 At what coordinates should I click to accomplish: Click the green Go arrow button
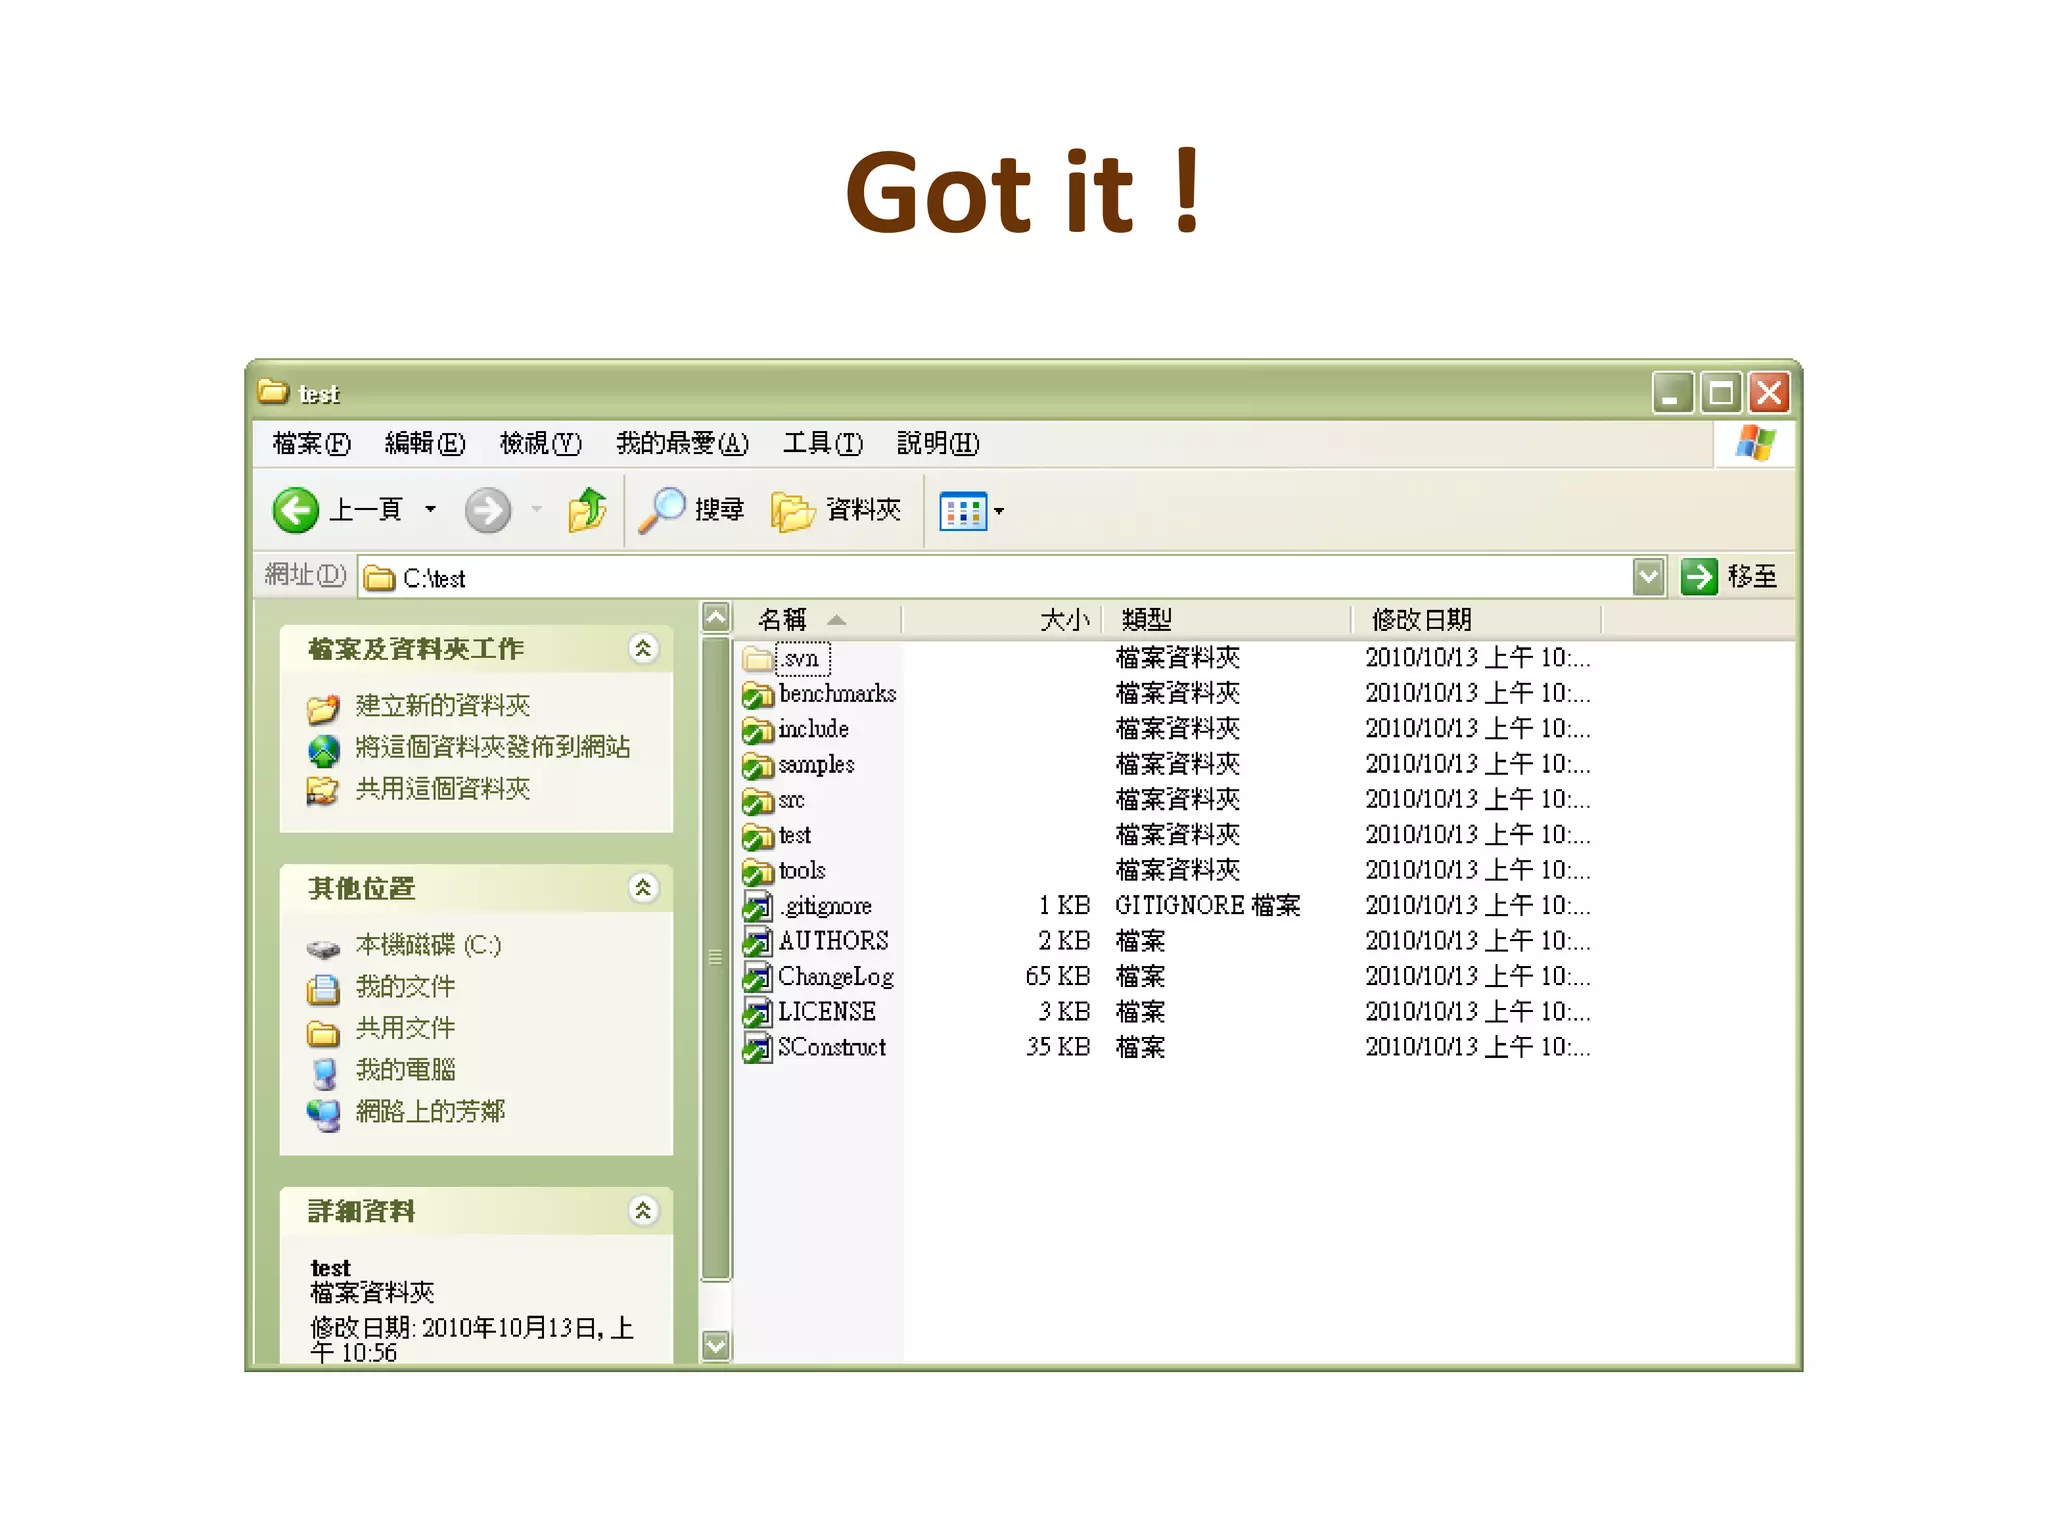pyautogui.click(x=1698, y=577)
